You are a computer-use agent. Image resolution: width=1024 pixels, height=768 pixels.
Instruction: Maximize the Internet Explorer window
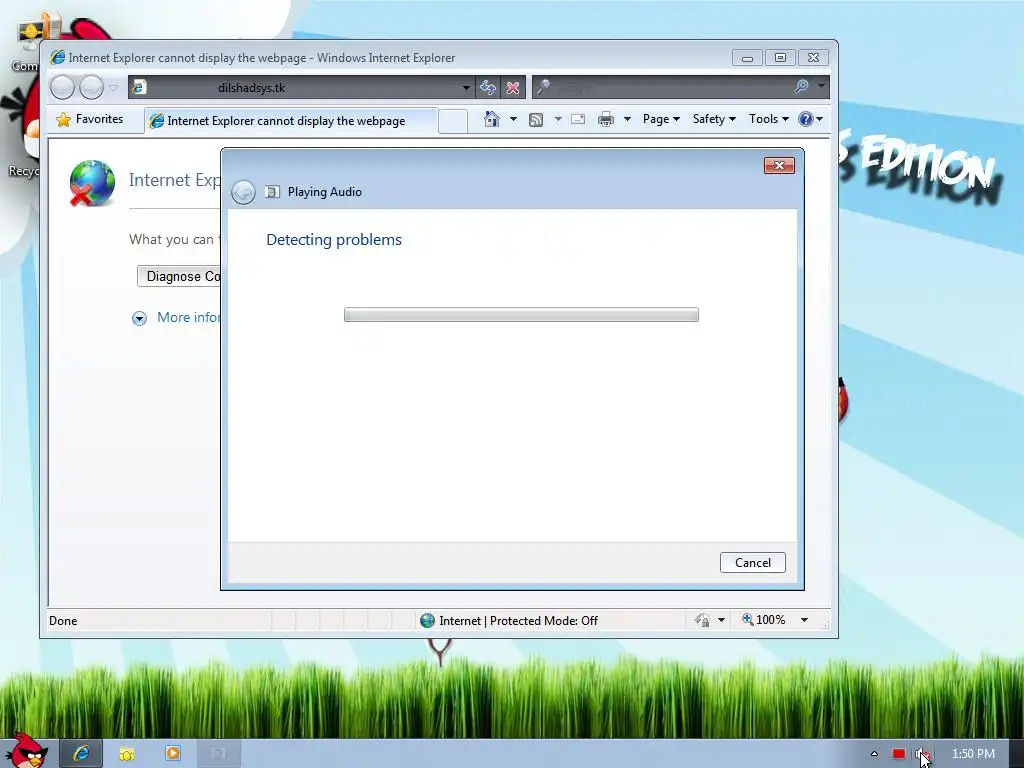tap(780, 58)
